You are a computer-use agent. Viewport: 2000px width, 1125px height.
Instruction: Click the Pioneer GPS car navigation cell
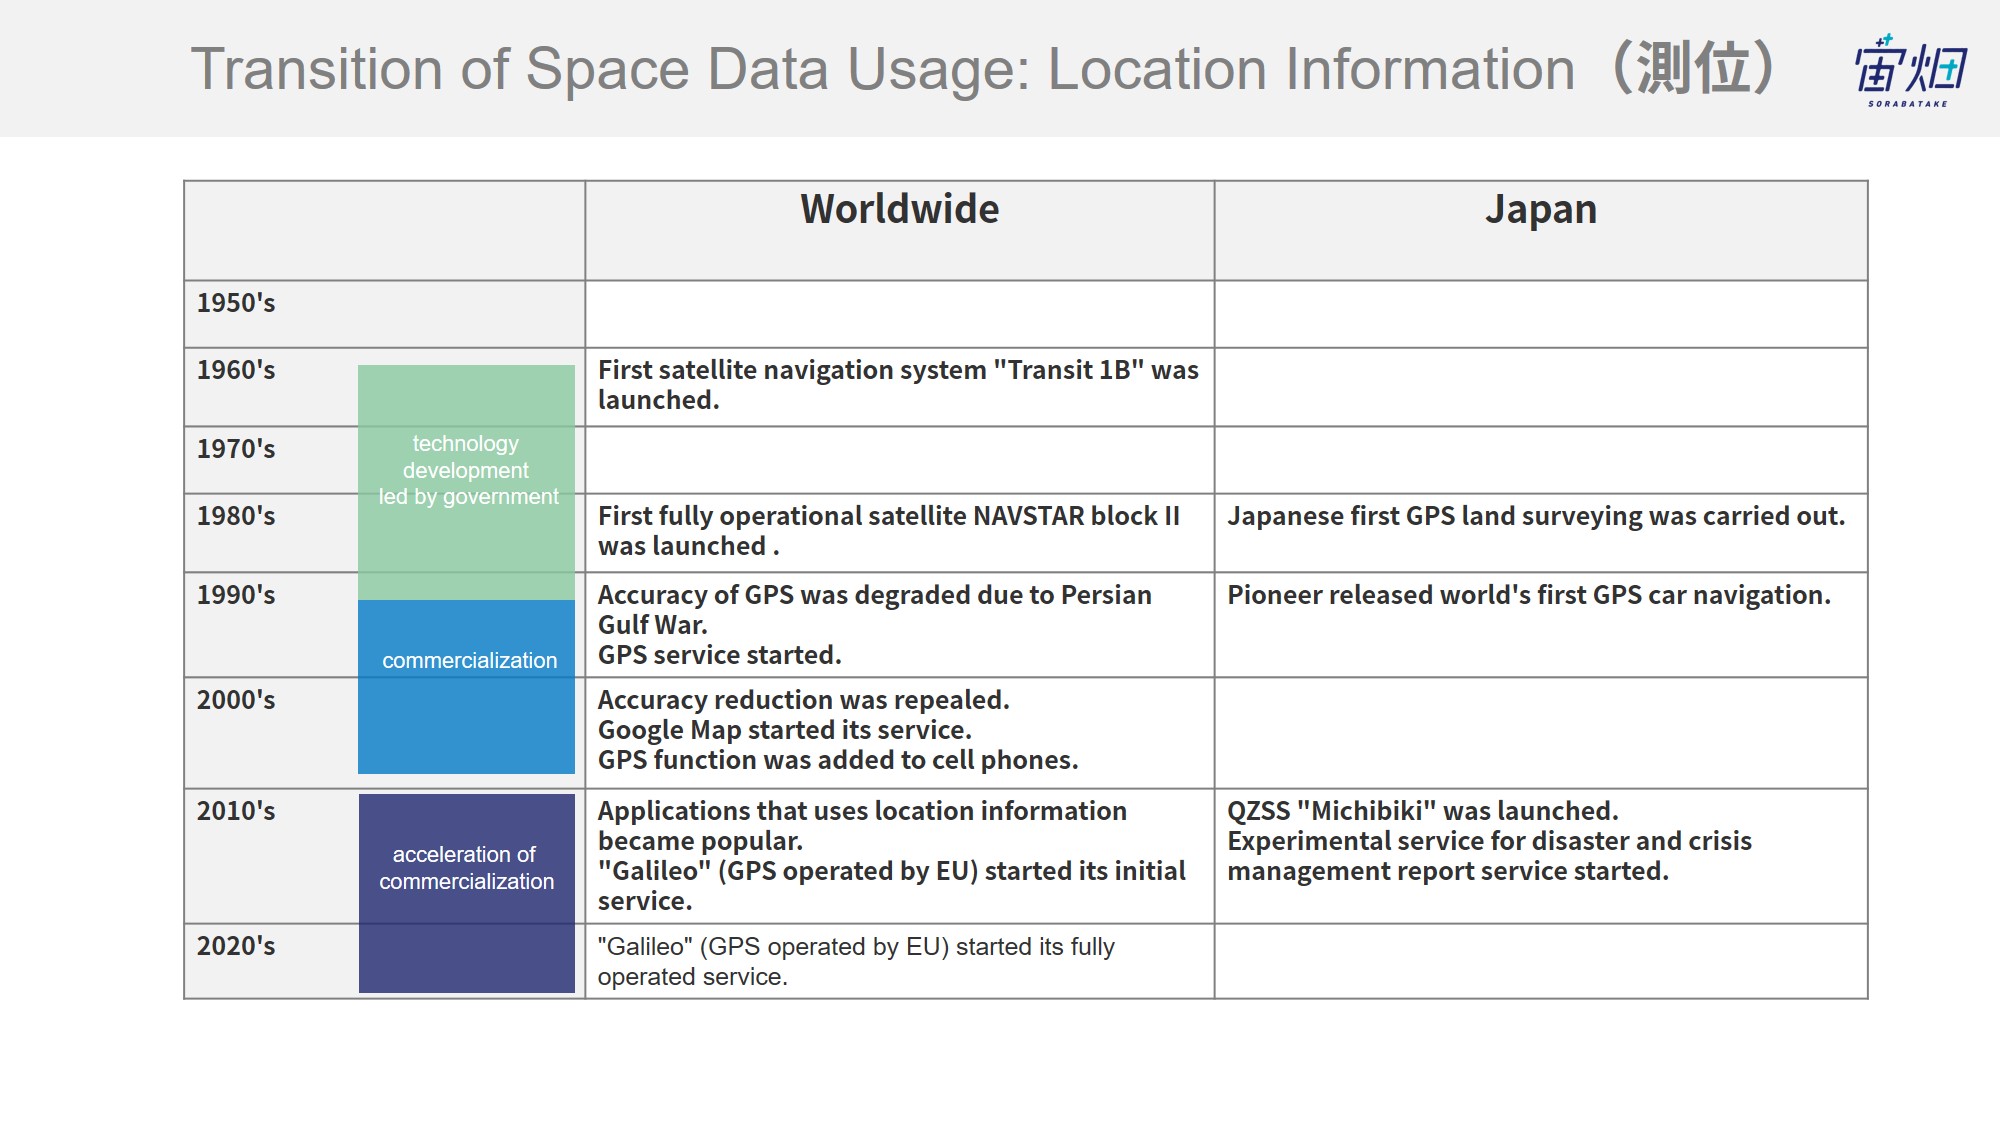tap(1540, 625)
